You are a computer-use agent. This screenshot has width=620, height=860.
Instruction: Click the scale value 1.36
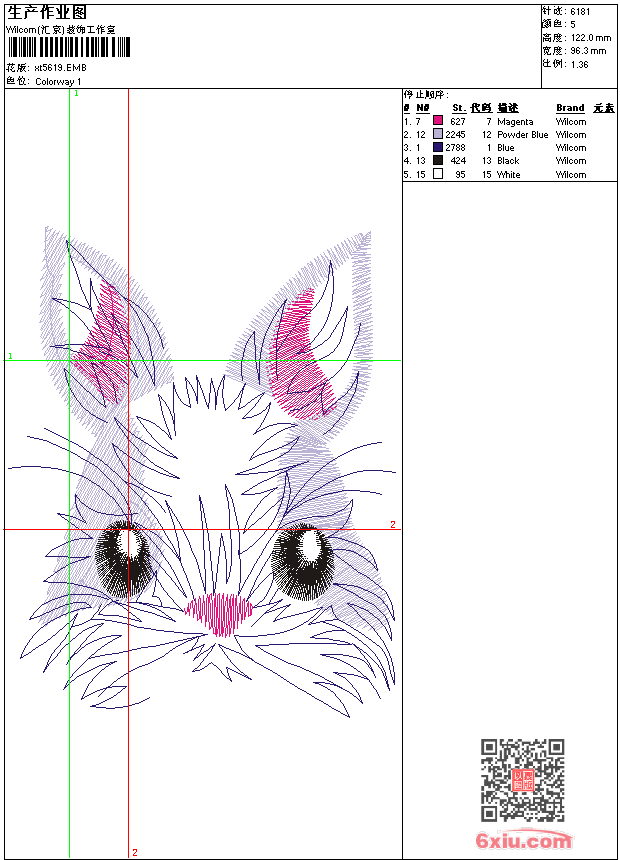(579, 64)
